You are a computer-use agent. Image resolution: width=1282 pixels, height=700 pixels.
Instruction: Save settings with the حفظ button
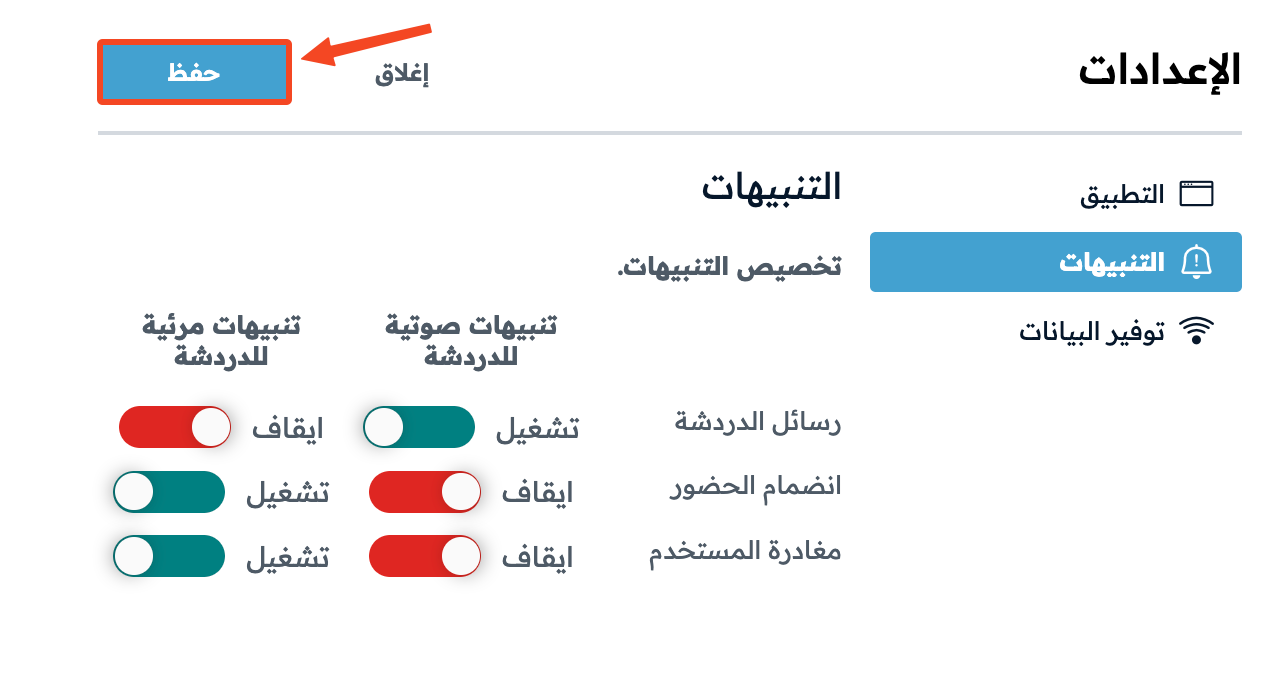tap(194, 72)
